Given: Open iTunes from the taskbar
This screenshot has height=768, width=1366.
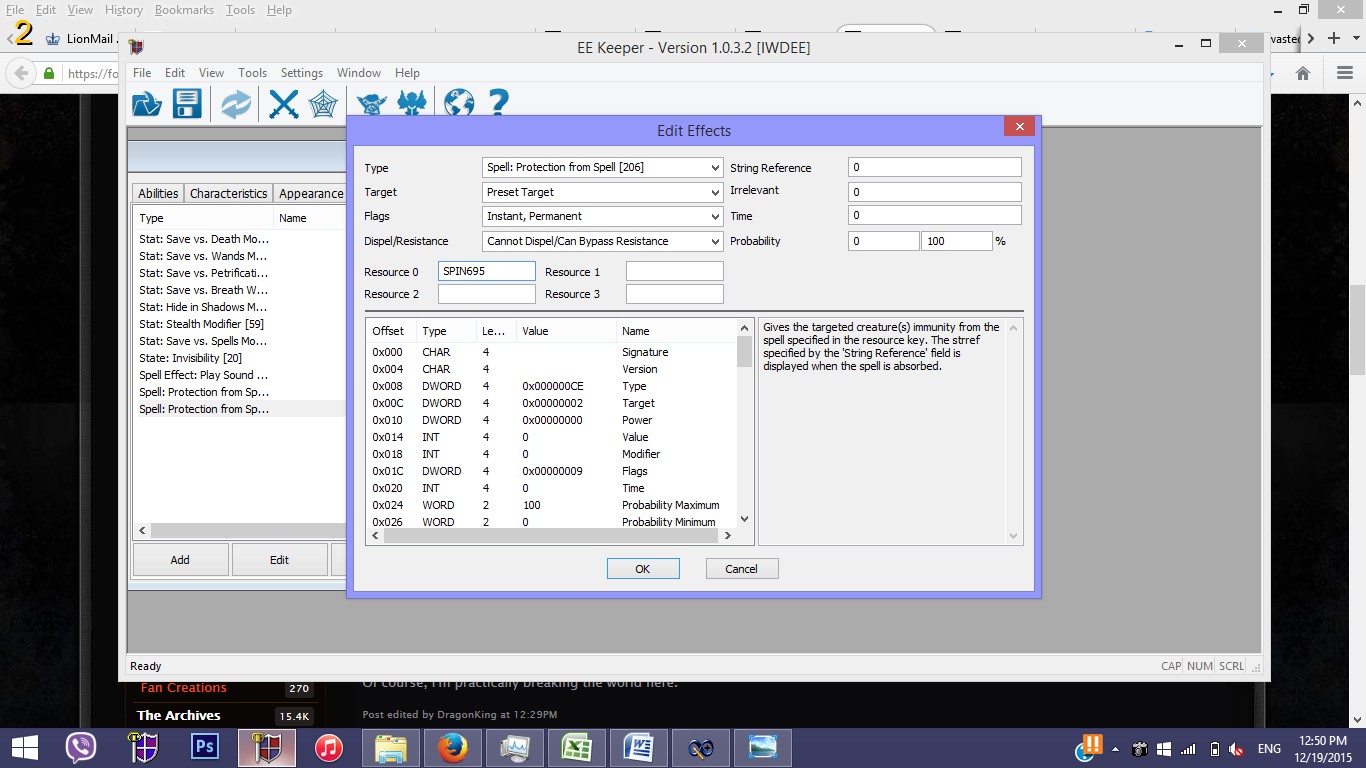Looking at the screenshot, I should click(x=328, y=747).
